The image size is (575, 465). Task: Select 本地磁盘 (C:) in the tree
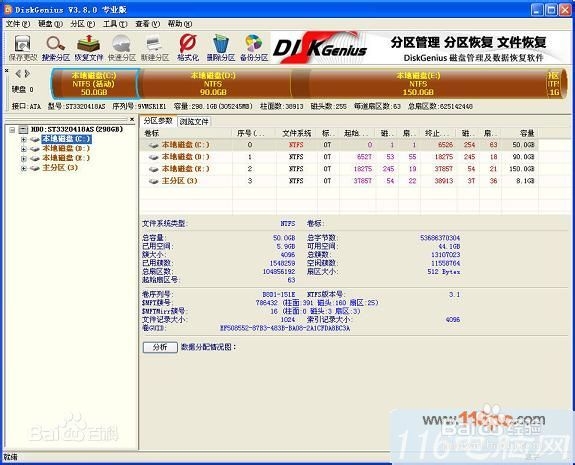click(x=66, y=139)
